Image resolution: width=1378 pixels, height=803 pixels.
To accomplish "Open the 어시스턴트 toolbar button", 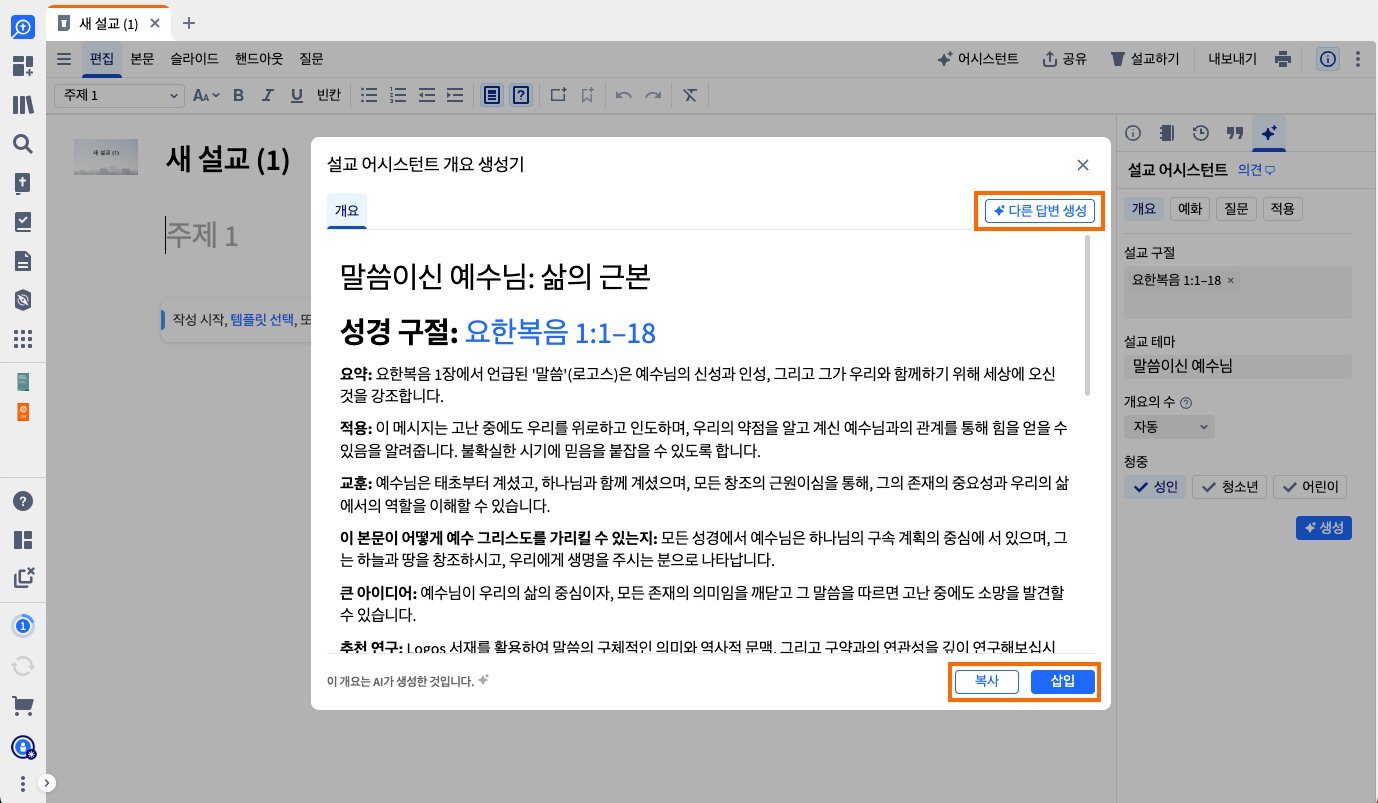I will (x=978, y=59).
